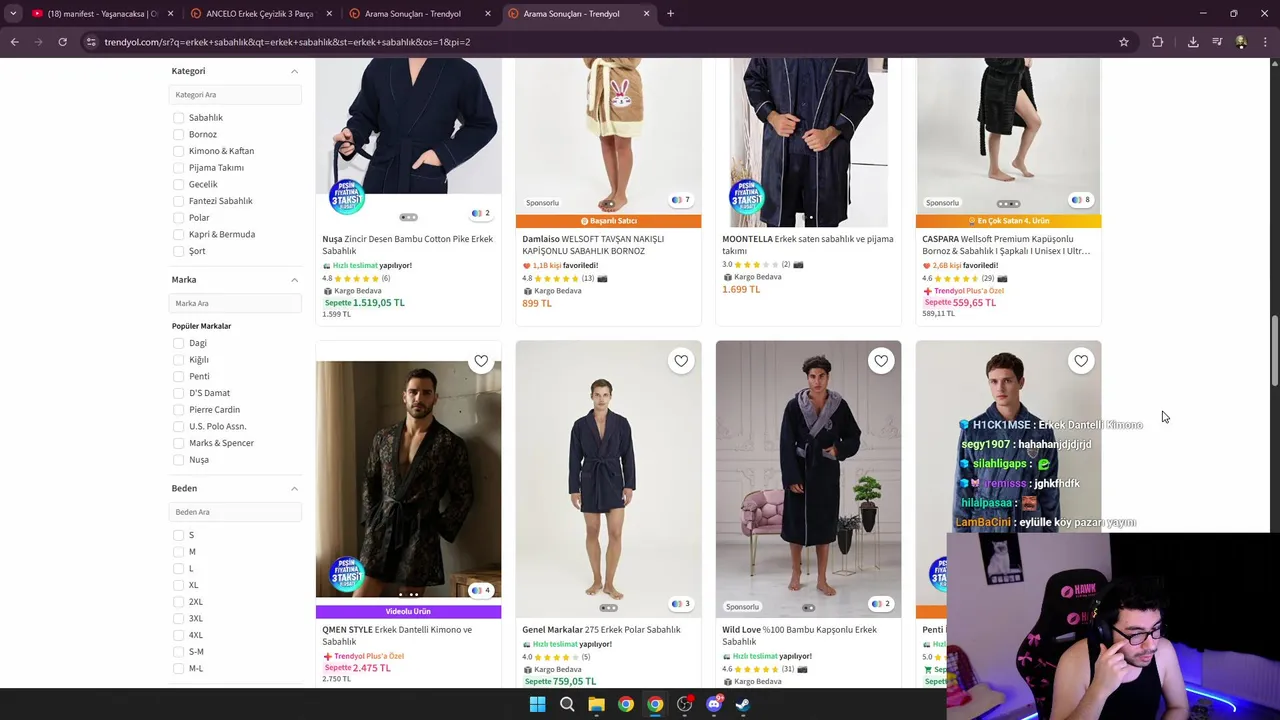Open MOONTELLA Erkek saten sabahlık product
Screen dimensions: 1280x720
(x=807, y=245)
